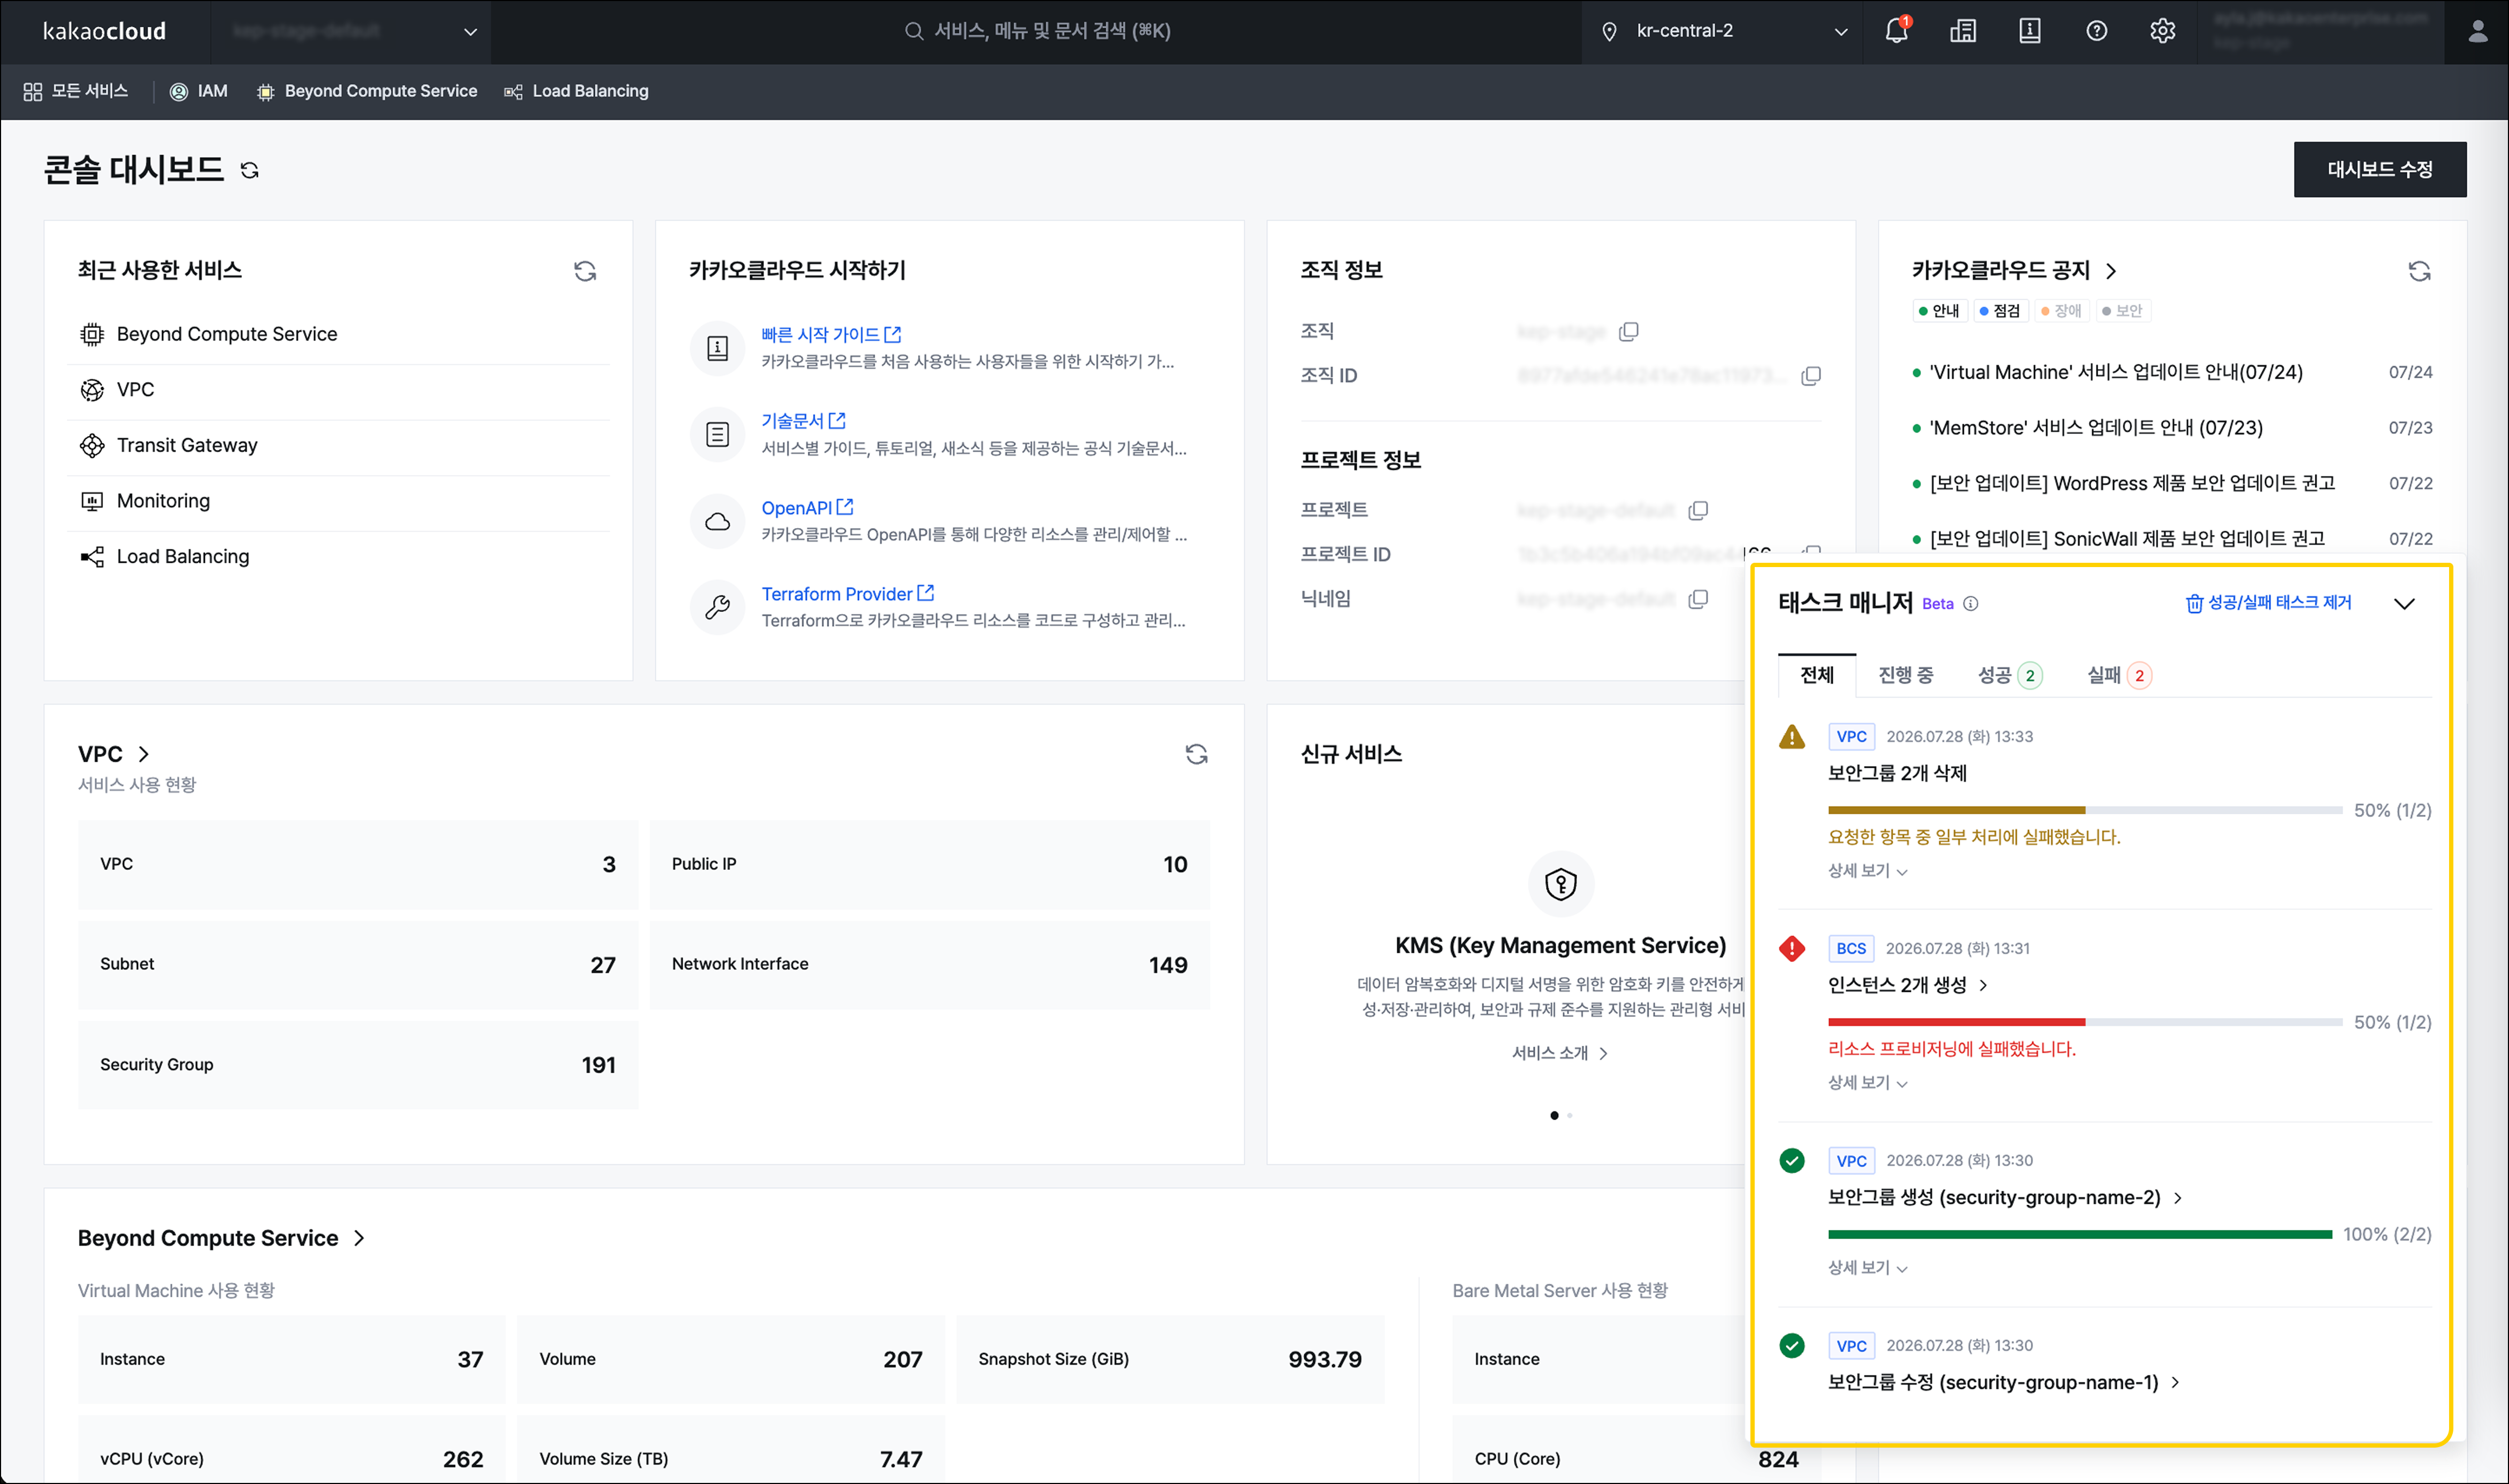Click the OpenAPI cloud icon
Screen dimensions: 2509x1484
[717, 521]
